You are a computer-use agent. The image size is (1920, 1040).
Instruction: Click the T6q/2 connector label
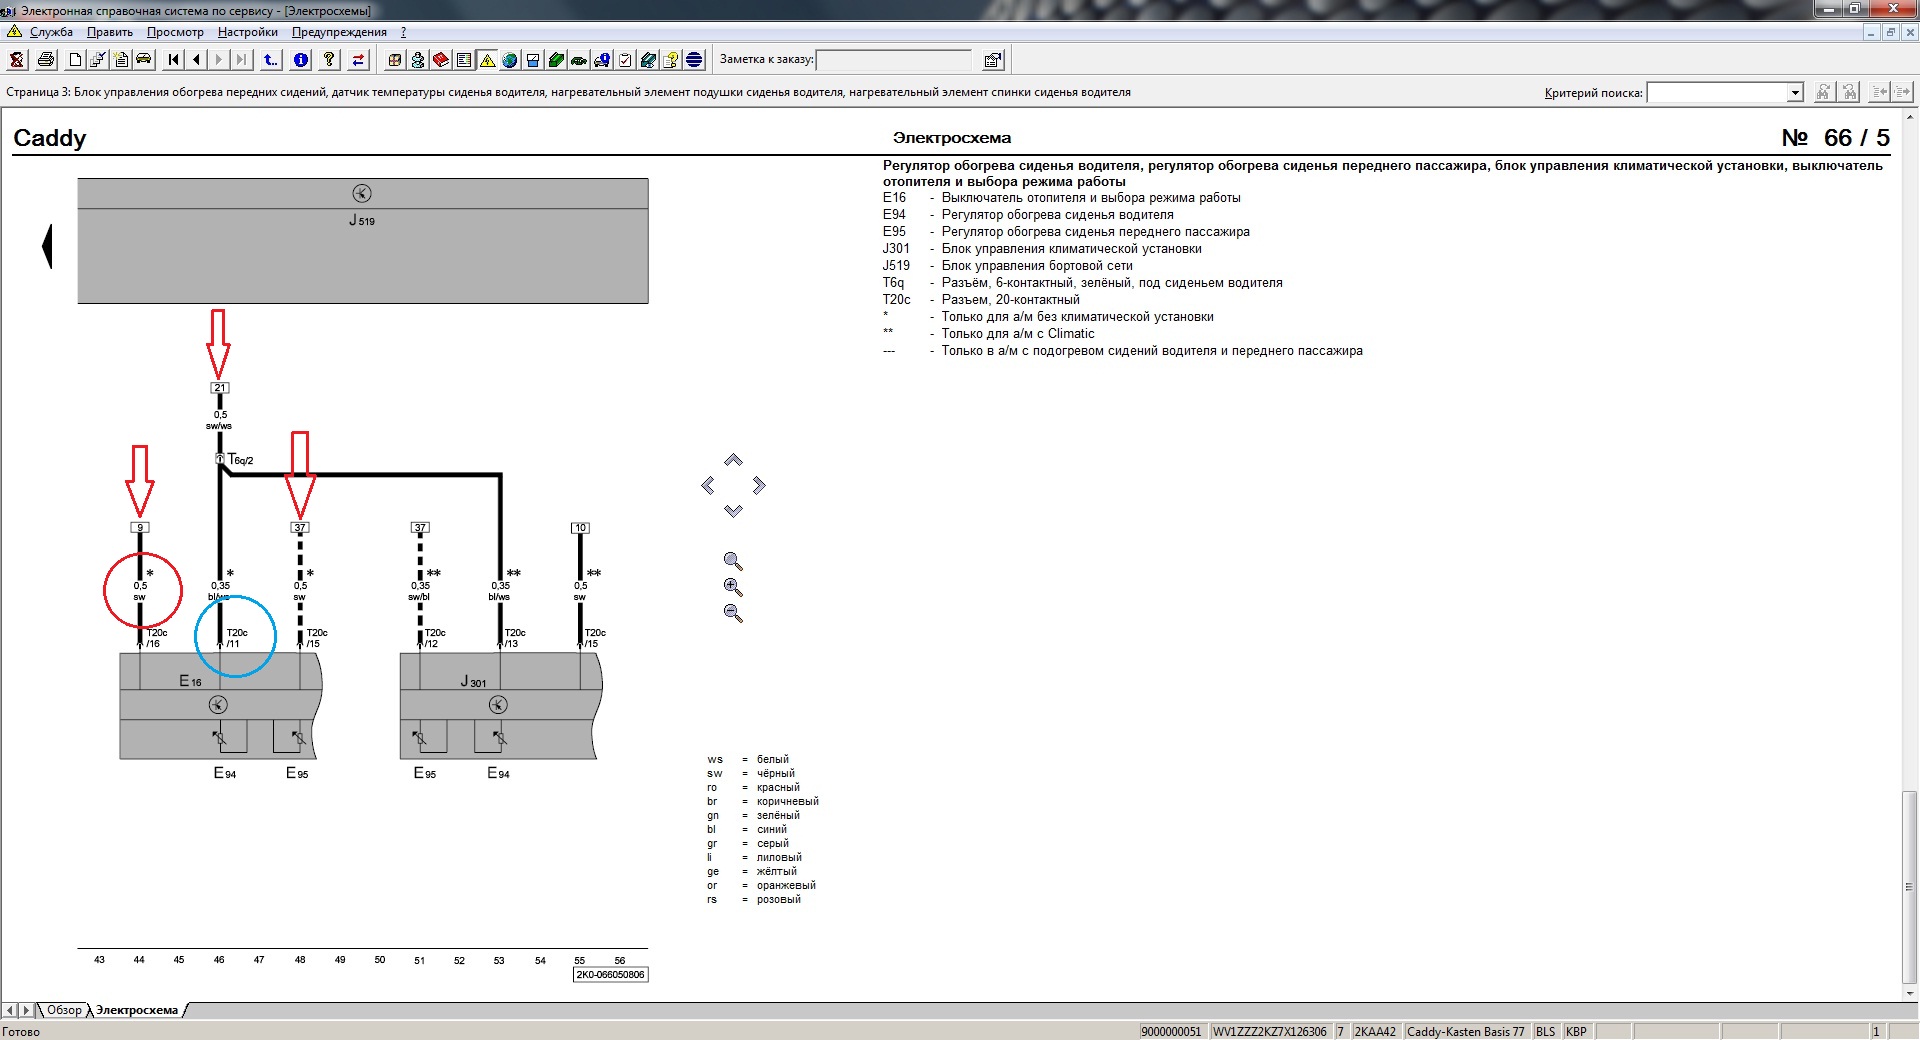[241, 460]
